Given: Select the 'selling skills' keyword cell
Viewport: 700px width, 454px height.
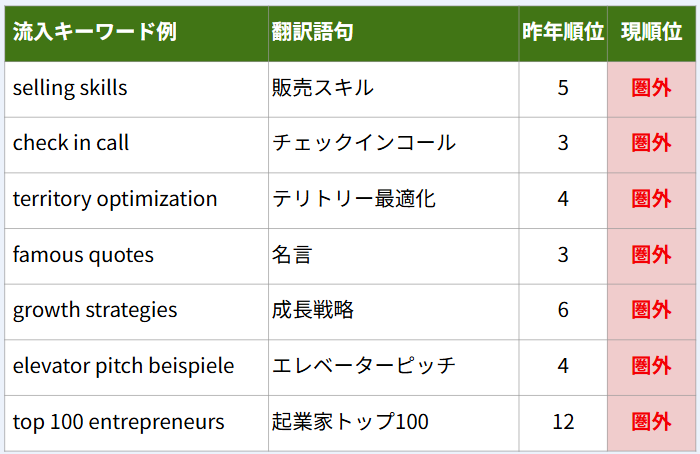Looking at the screenshot, I should (70, 88).
